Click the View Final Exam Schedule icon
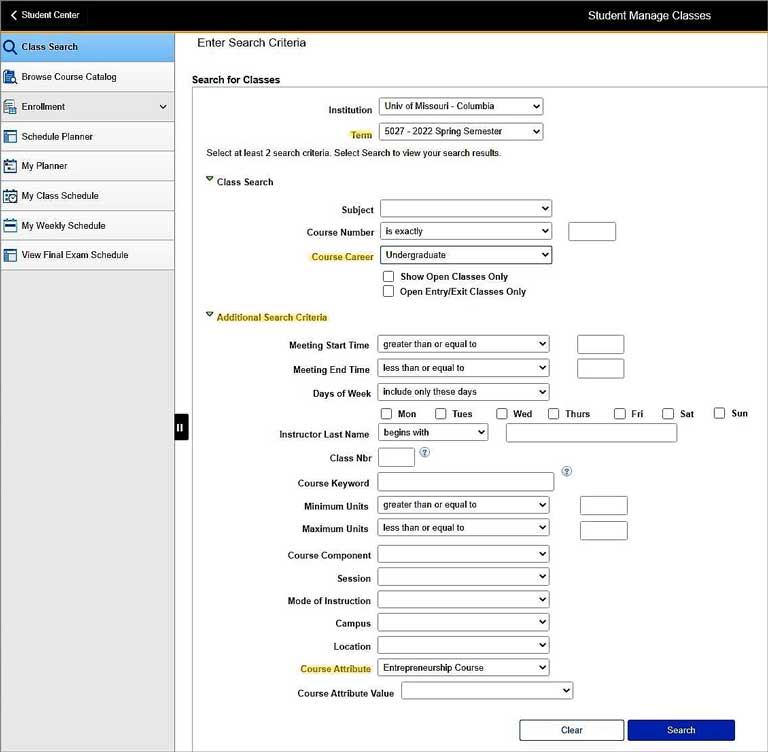This screenshot has width=768, height=752. 11,255
